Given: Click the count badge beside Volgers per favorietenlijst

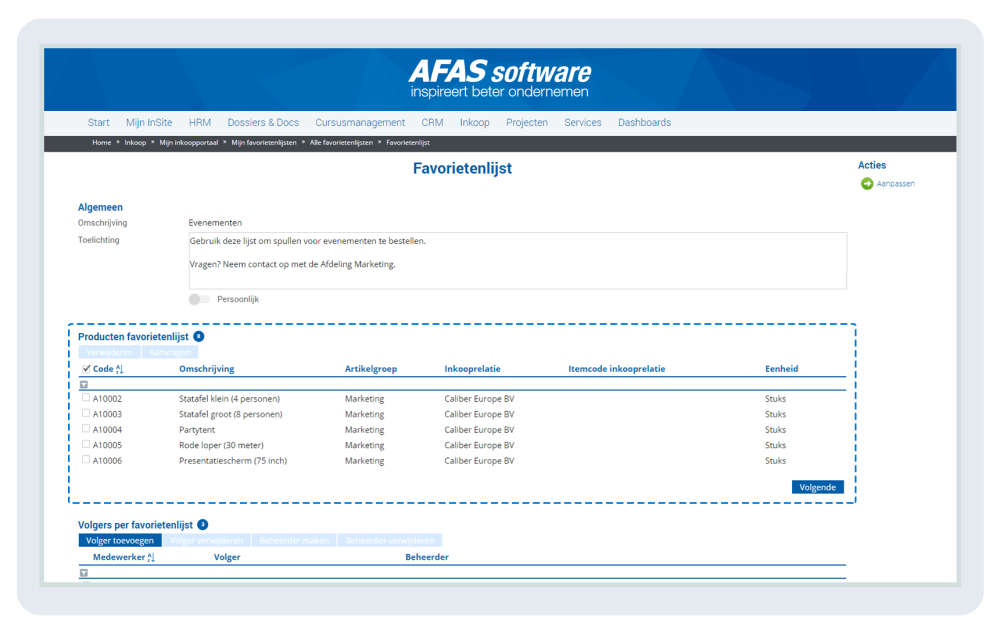Looking at the screenshot, I should click(x=203, y=524).
